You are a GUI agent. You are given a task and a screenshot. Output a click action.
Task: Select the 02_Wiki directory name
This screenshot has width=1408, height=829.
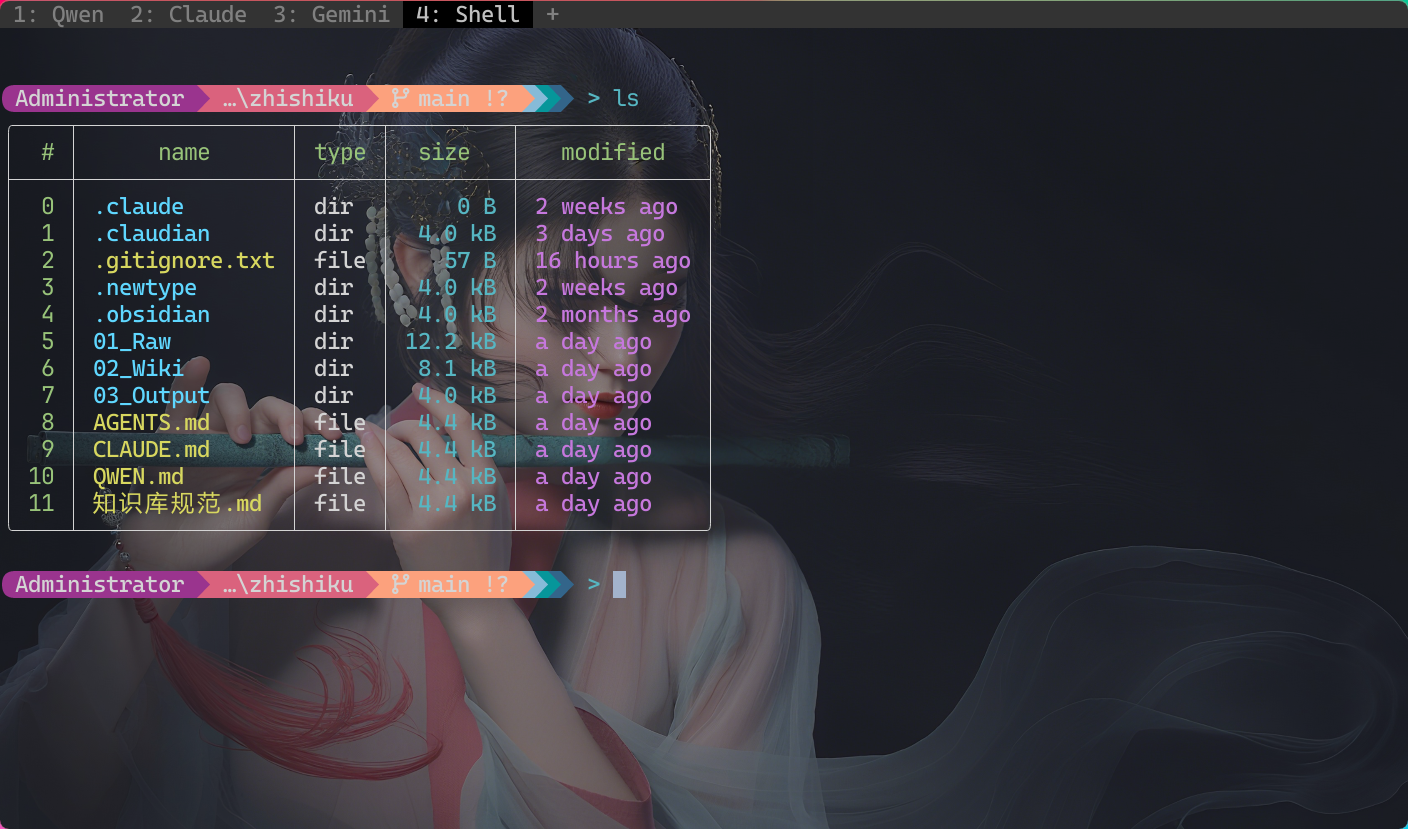pyautogui.click(x=139, y=369)
